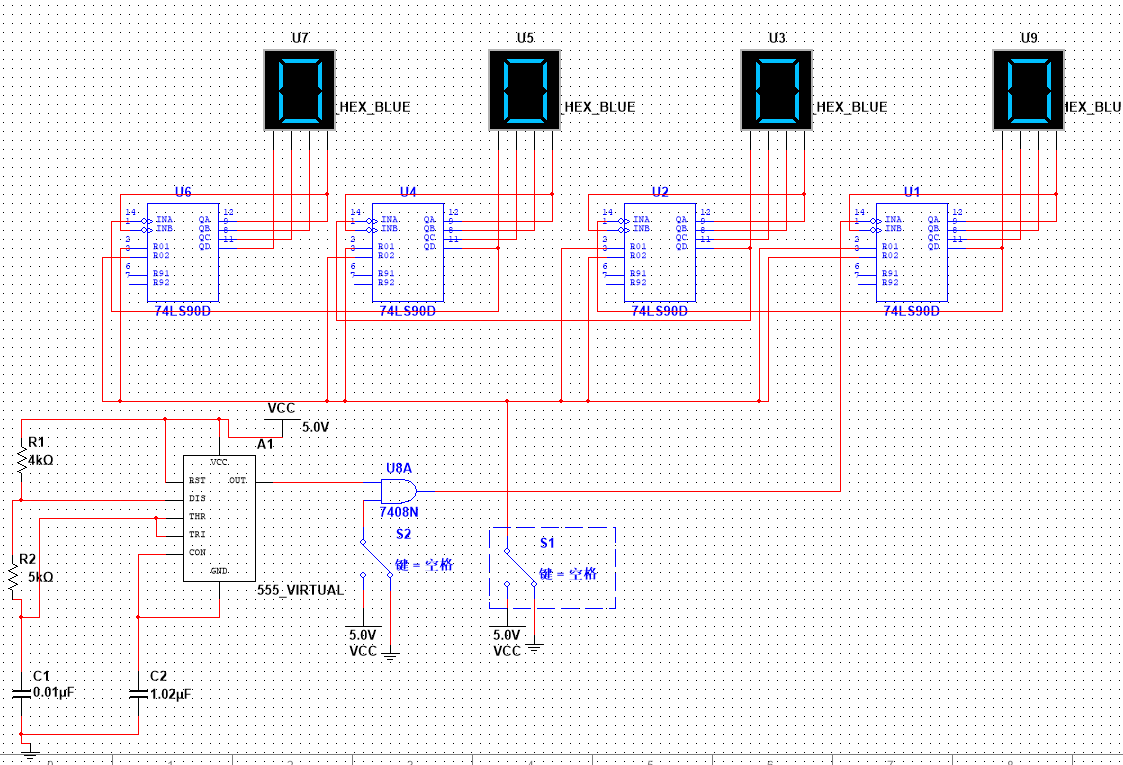Screen dimensions: 1123x765
Task: Select capacitor C1 0.01µF
Action: pos(21,693)
